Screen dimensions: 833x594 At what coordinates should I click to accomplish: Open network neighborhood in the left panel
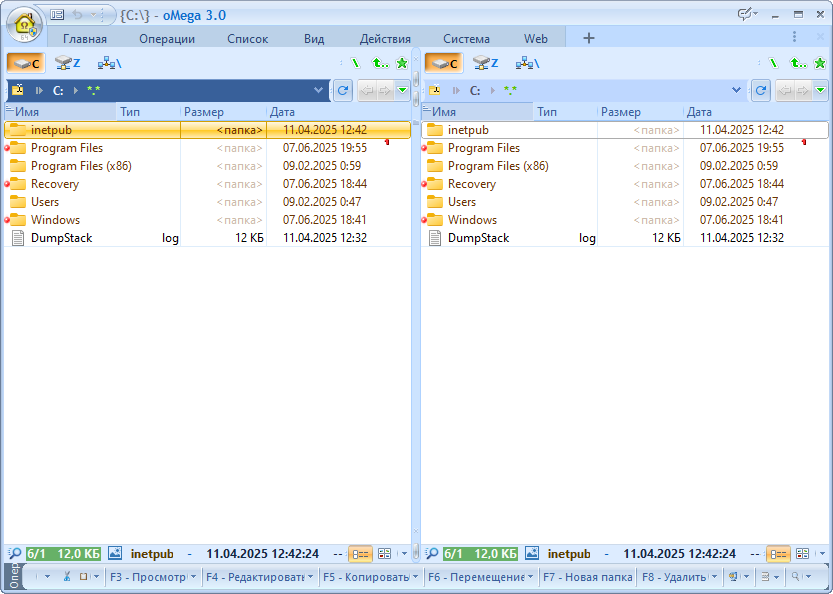coord(109,63)
